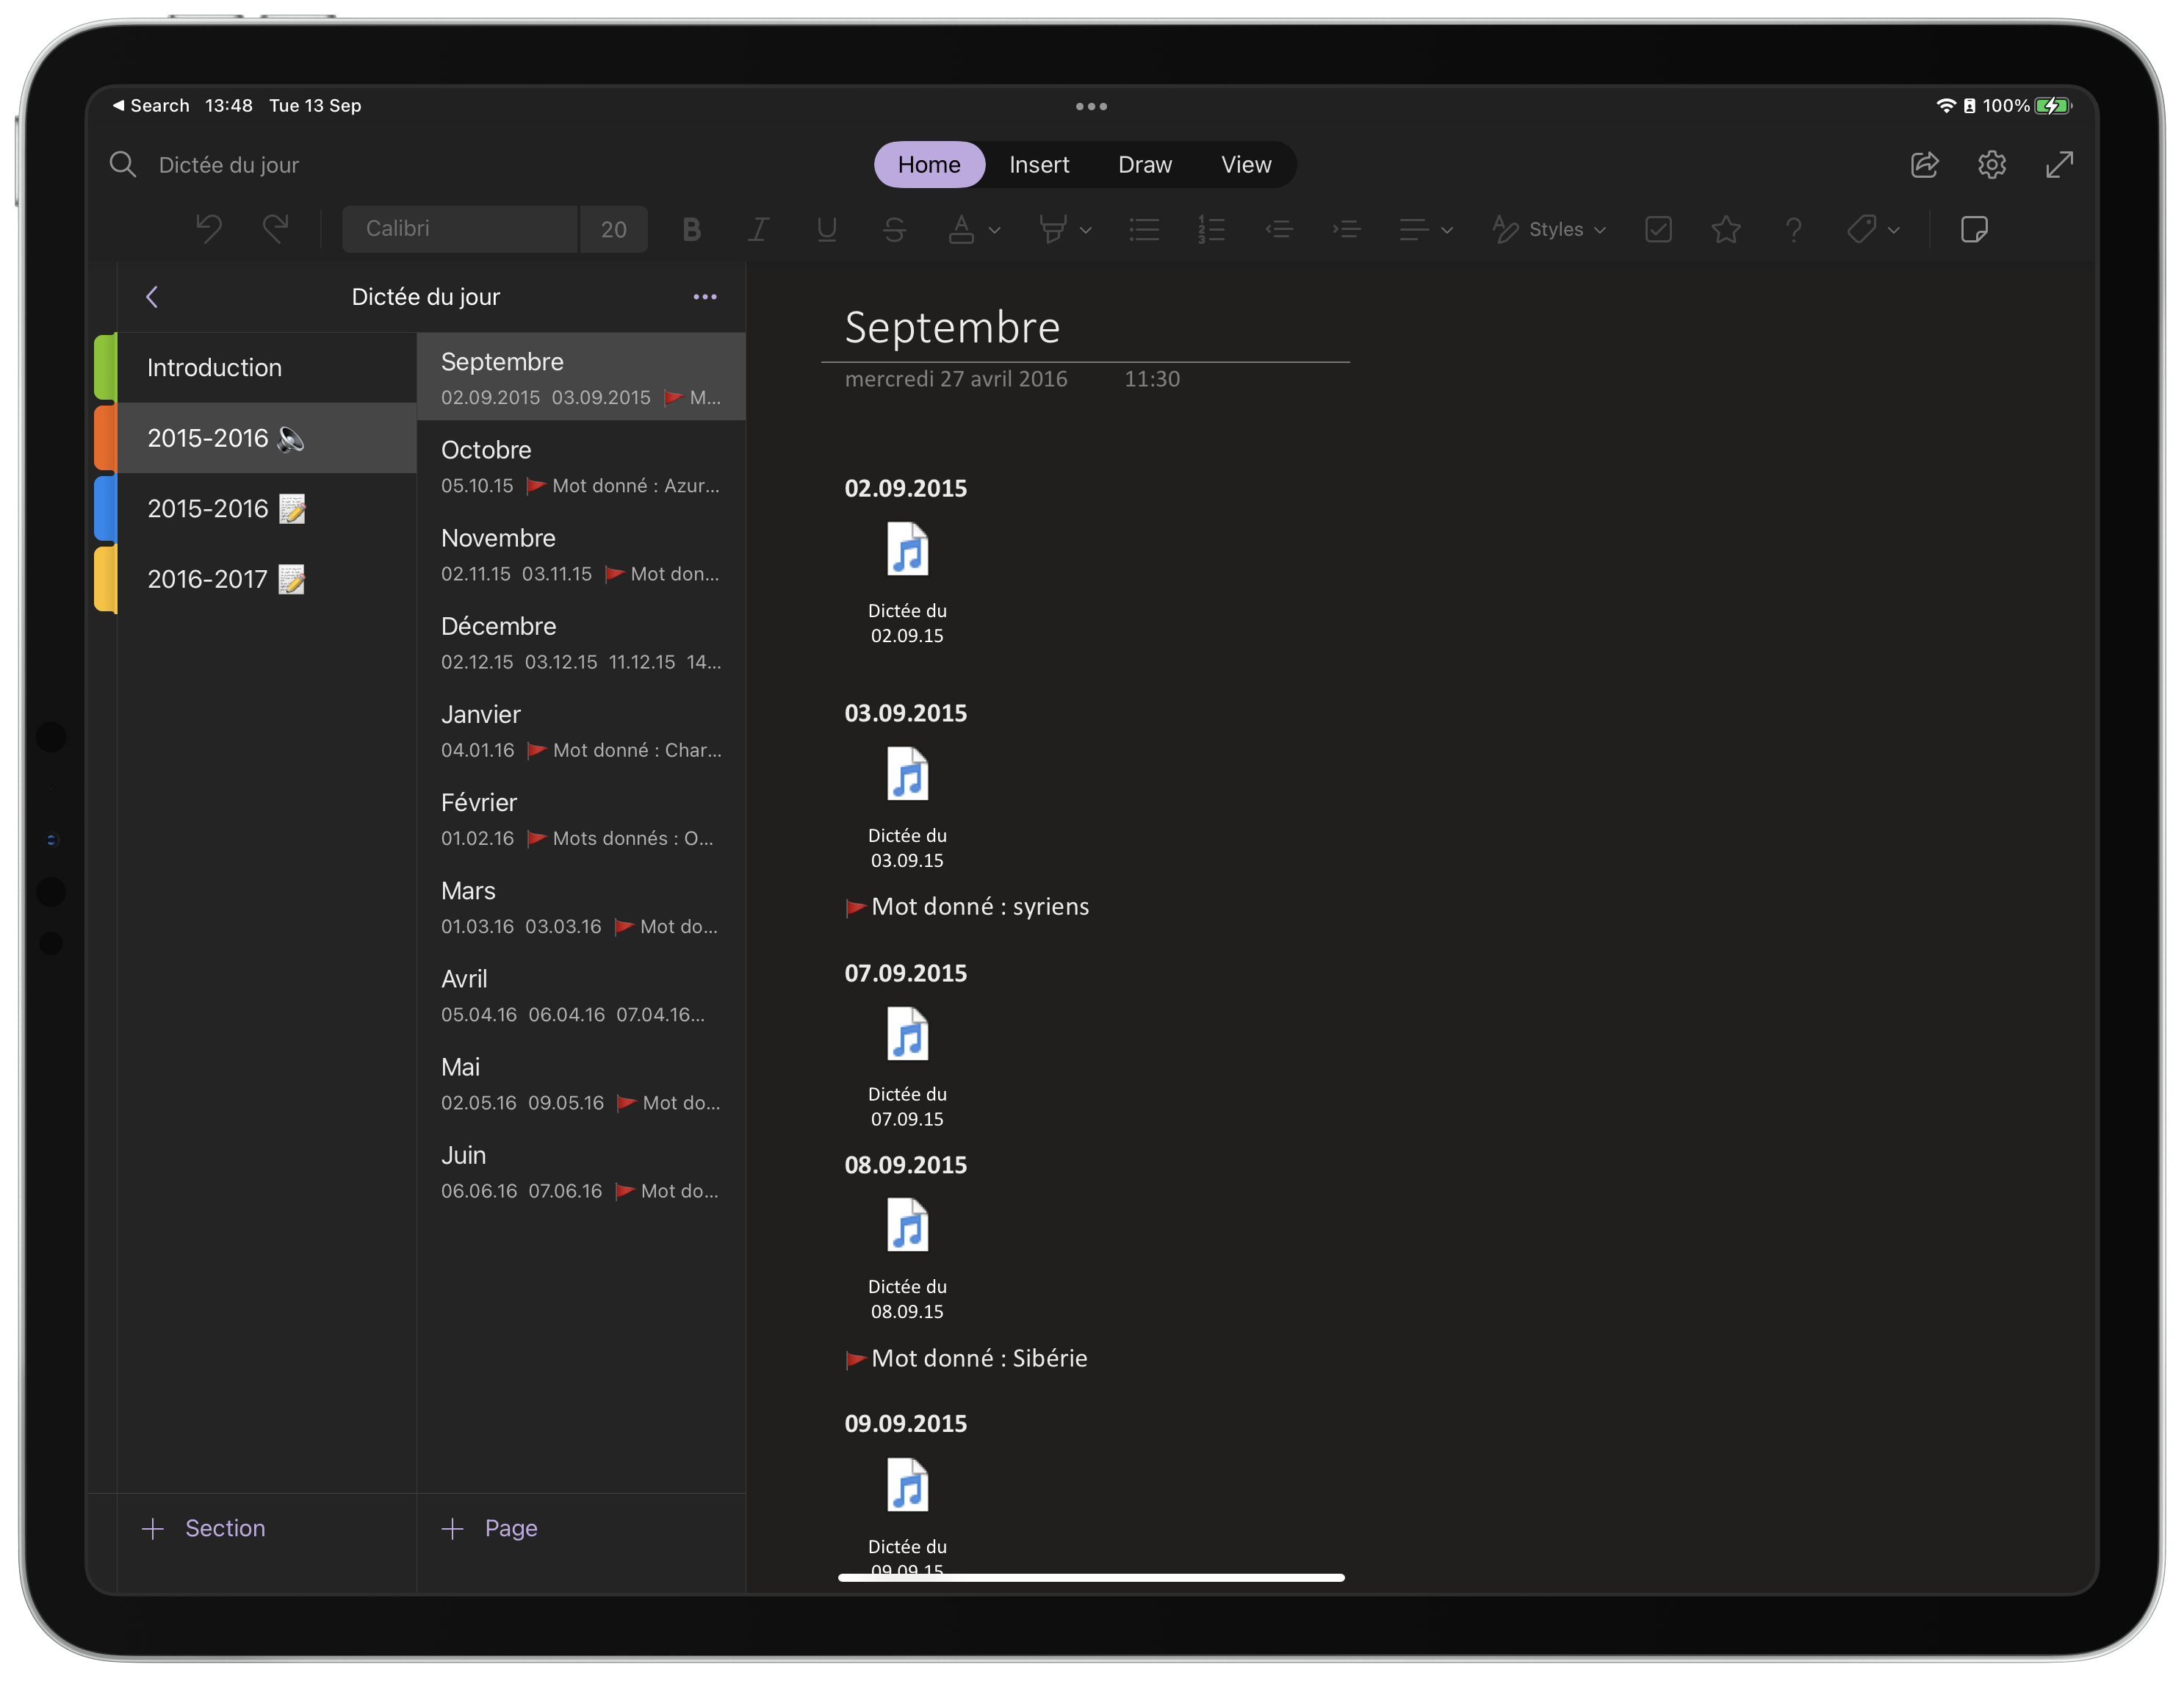
Task: Open audio file Dictée du 07.09.15
Action: [x=907, y=1068]
